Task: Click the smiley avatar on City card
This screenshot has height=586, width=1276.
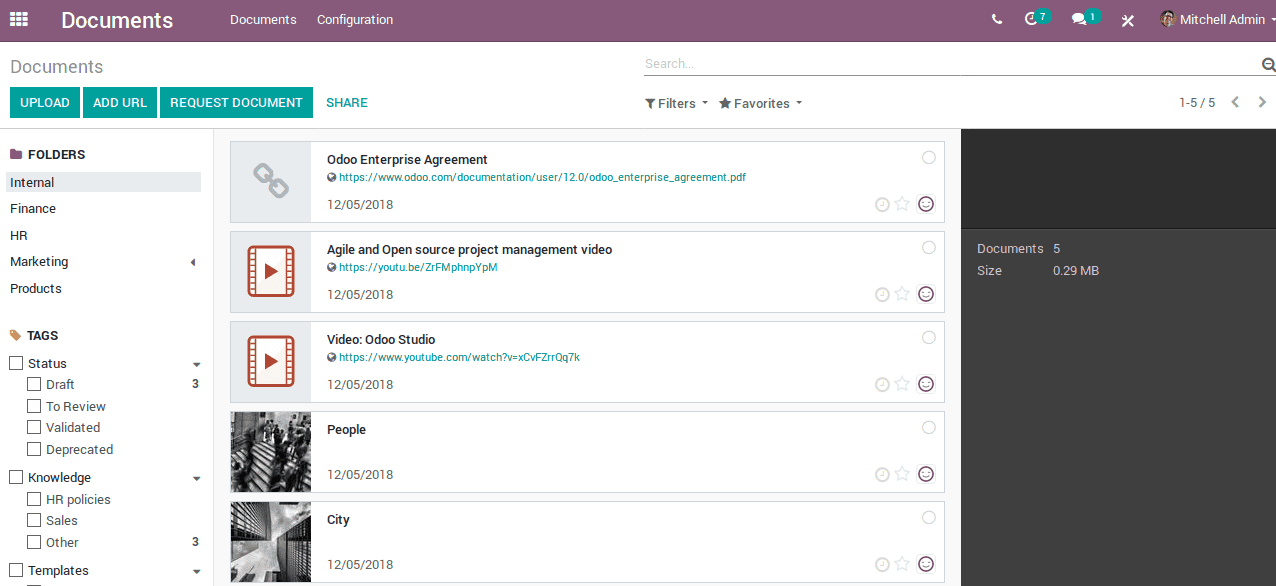Action: click(926, 564)
